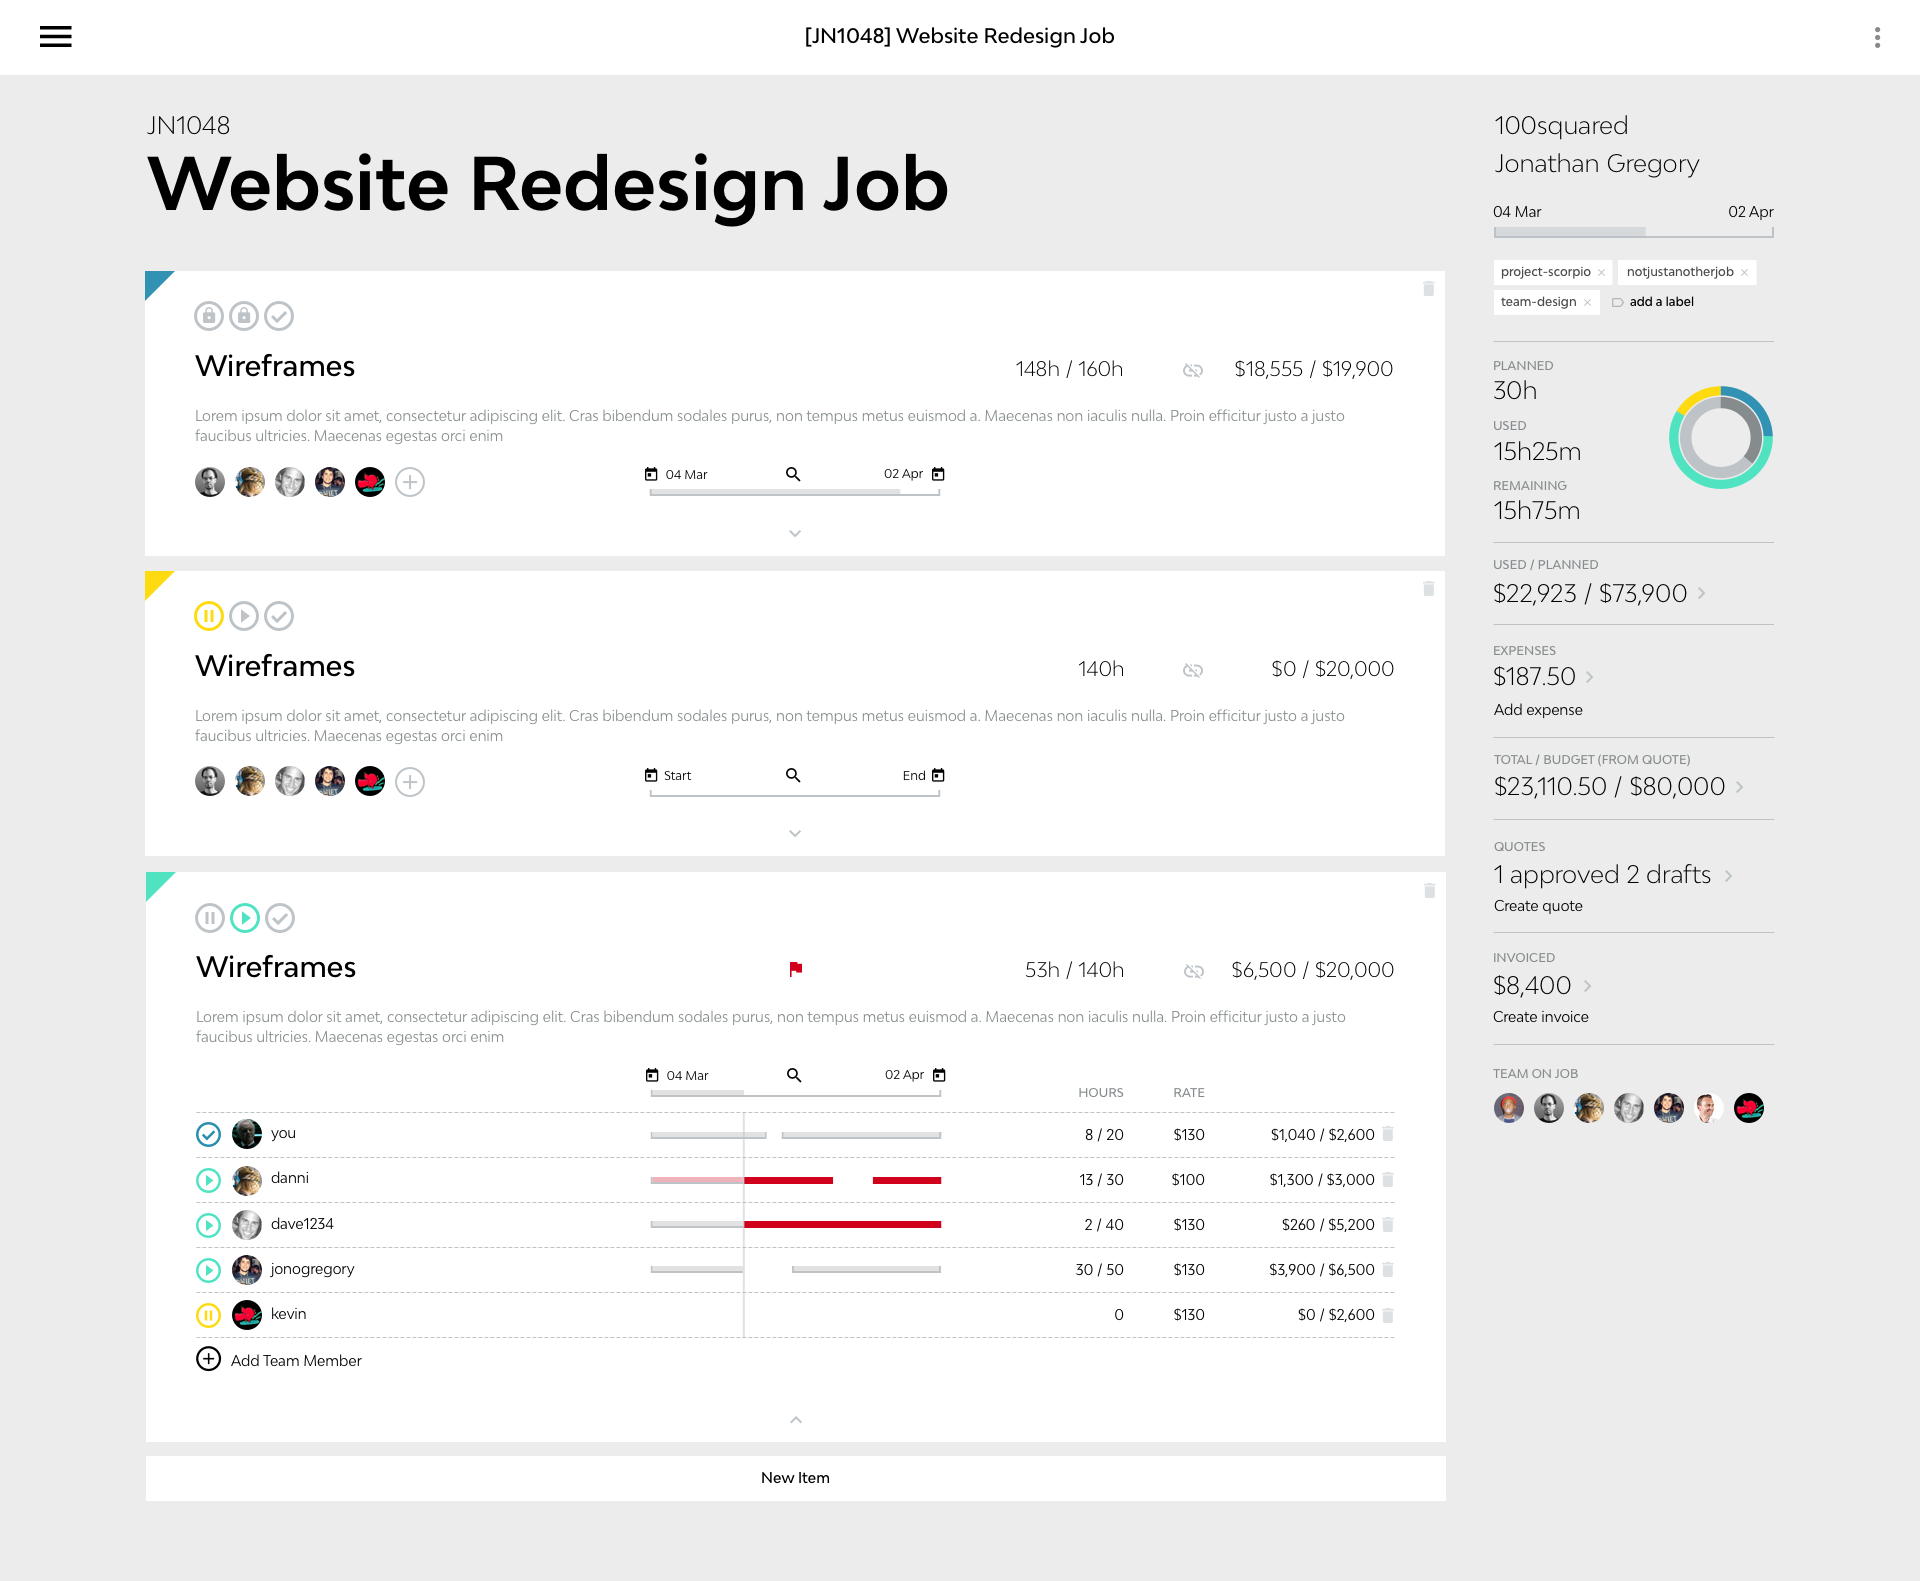Mark first Wireframes as complete

pos(279,316)
